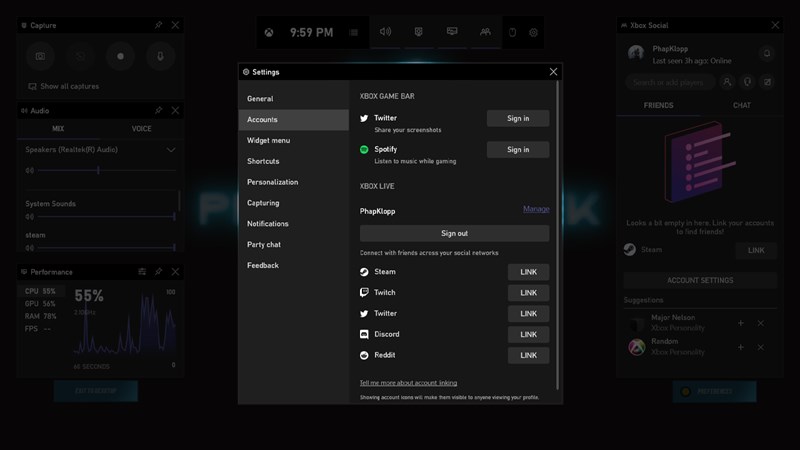This screenshot has width=800, height=450.
Task: Link Discord account
Action: pos(529,335)
